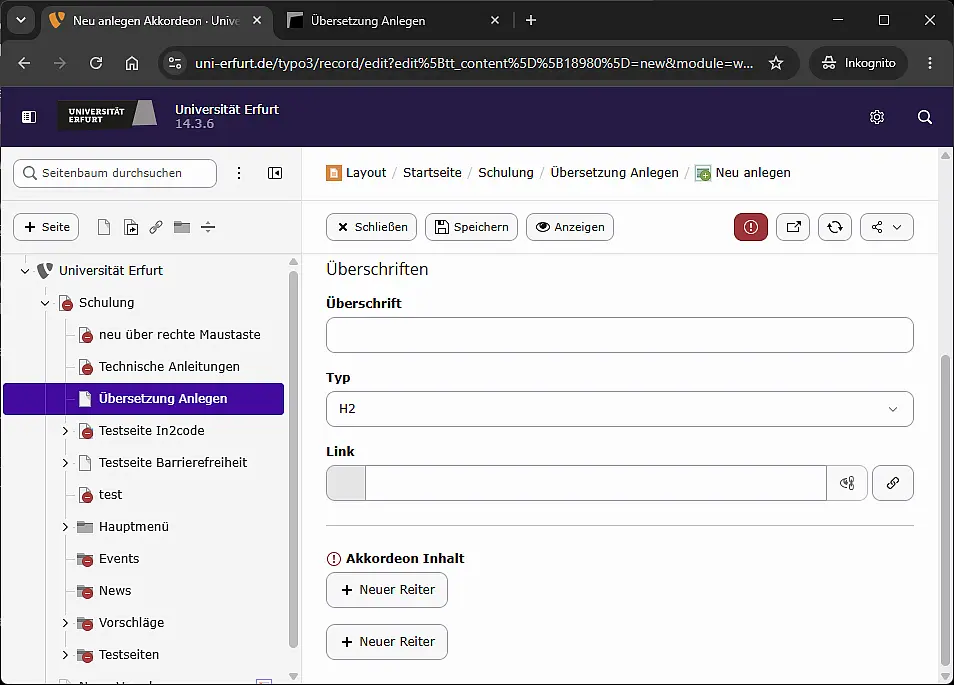Image resolution: width=954 pixels, height=685 pixels.
Task: Open the Typ dropdown showing H2
Action: (619, 409)
